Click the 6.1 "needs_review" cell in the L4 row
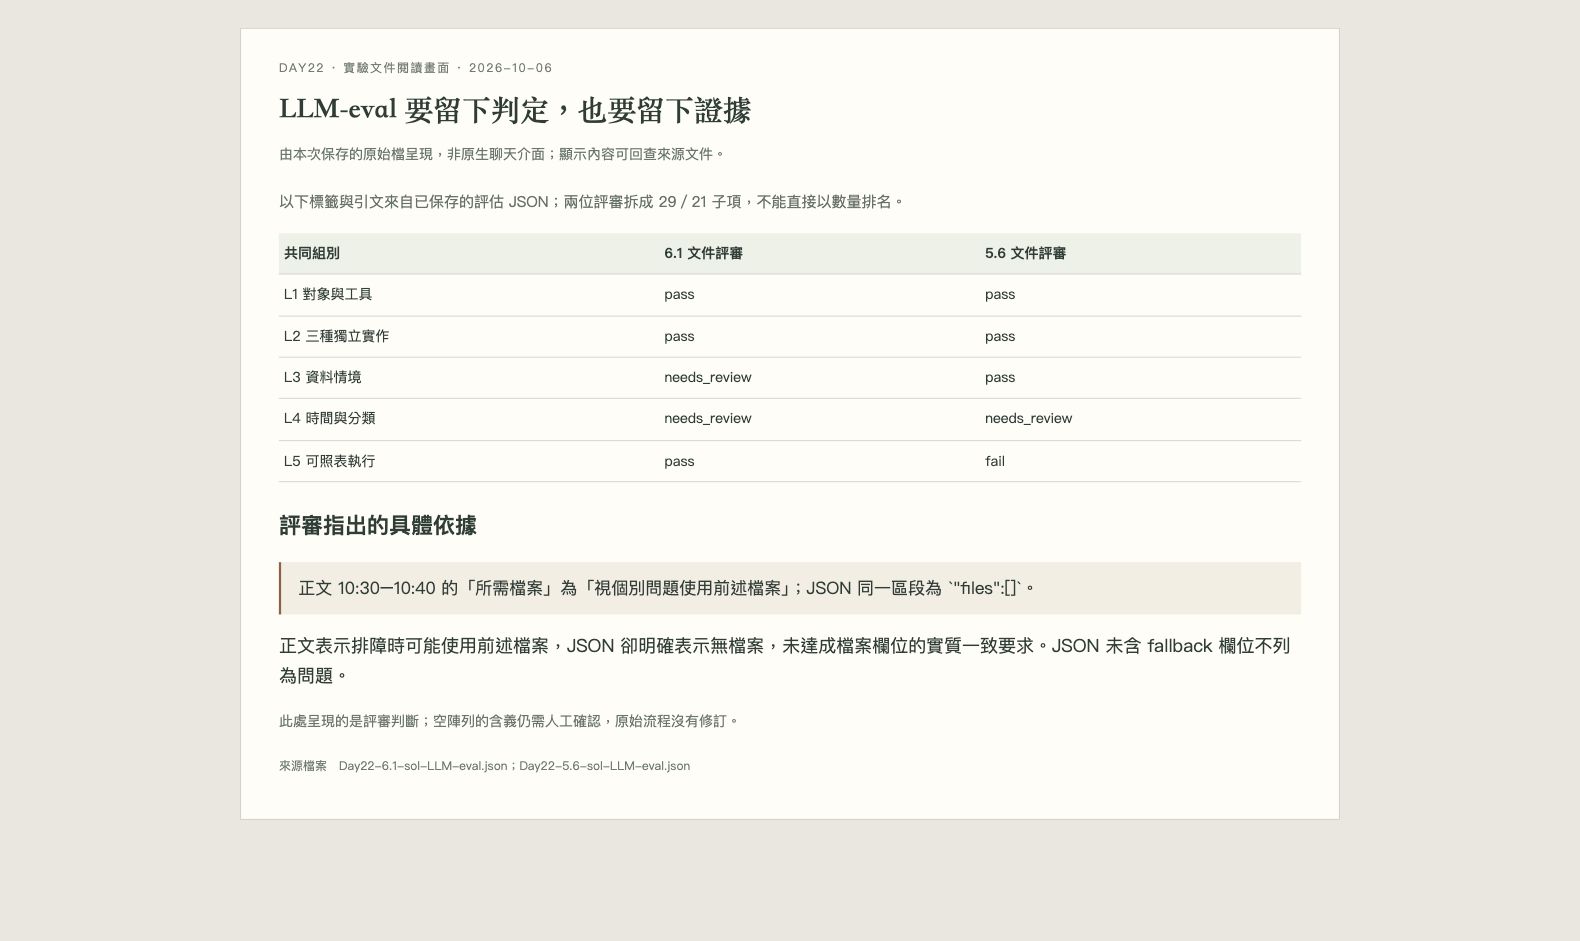The image size is (1580, 941). [708, 418]
